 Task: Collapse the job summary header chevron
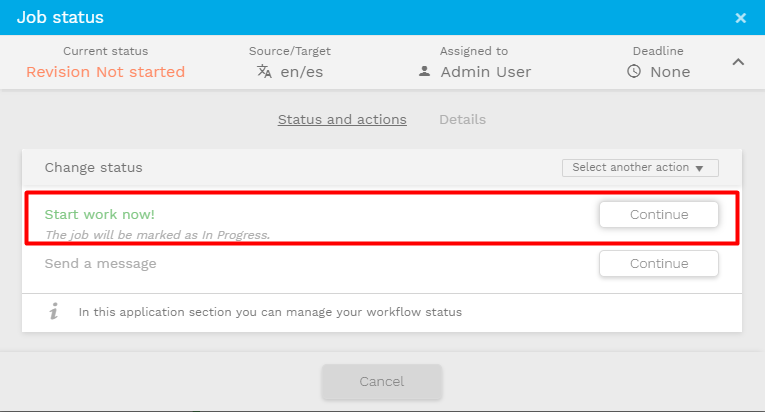[x=738, y=62]
